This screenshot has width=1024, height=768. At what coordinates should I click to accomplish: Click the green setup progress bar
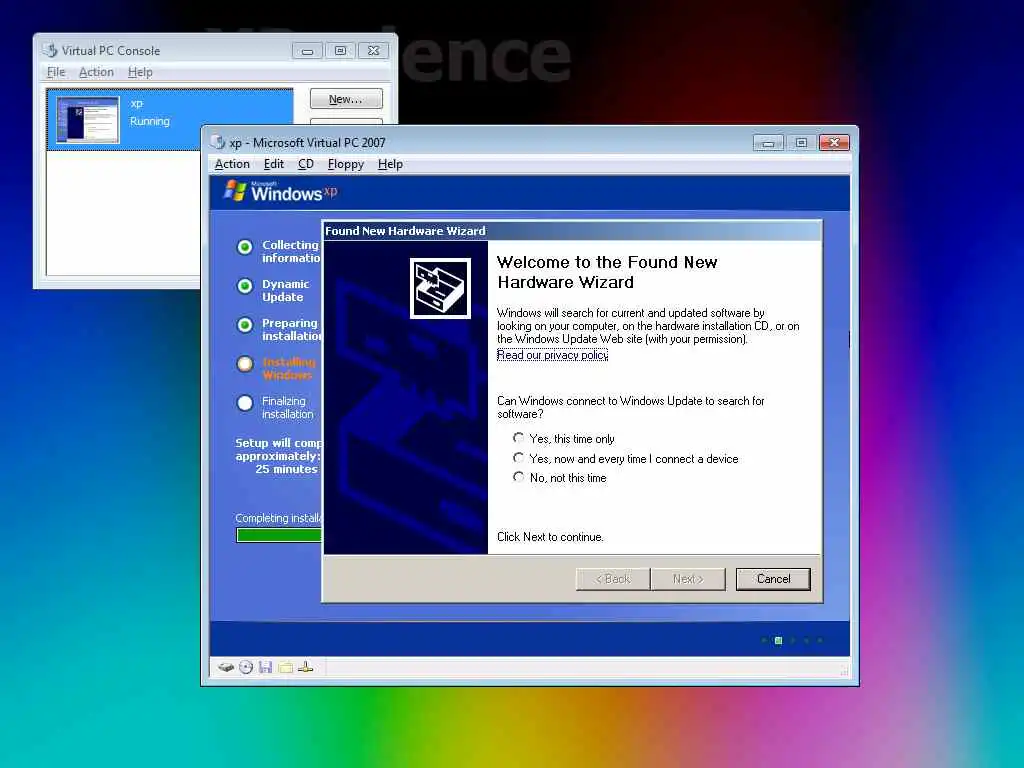(x=279, y=536)
